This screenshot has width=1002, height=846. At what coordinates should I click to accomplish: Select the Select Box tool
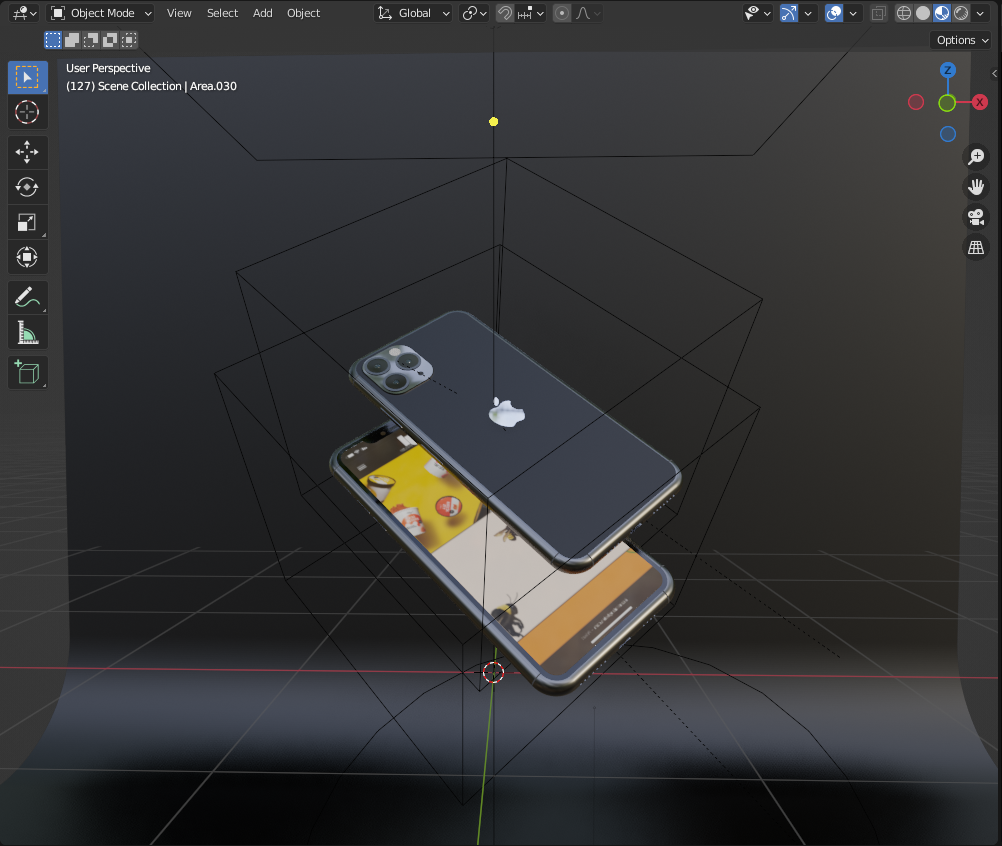pos(27,77)
